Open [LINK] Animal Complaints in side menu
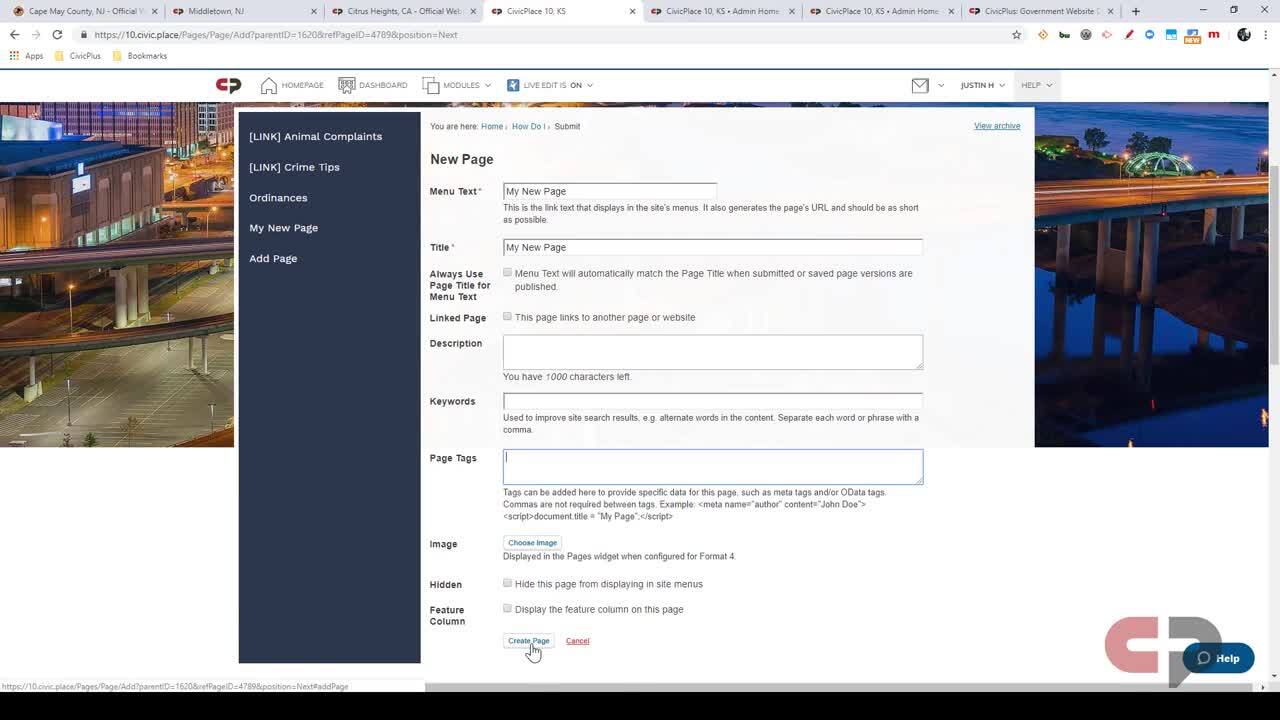1280x720 pixels. (x=315, y=136)
